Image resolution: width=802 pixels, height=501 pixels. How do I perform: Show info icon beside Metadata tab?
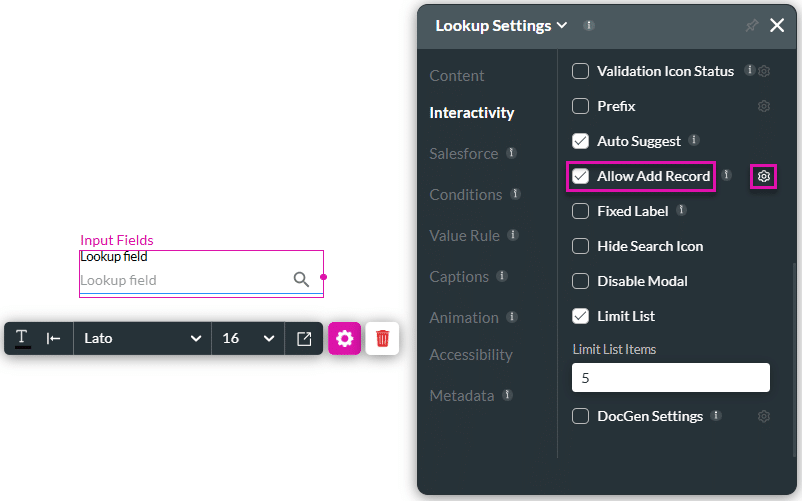tap(507, 395)
